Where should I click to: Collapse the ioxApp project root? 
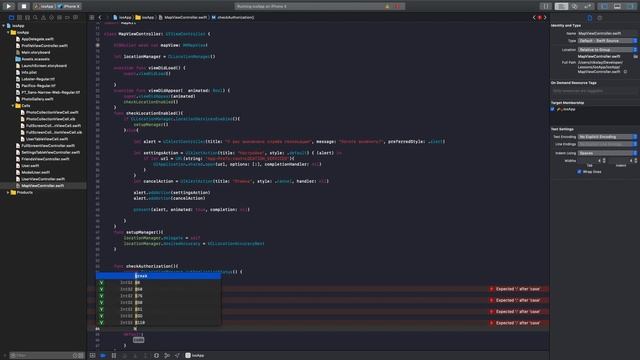[4, 26]
